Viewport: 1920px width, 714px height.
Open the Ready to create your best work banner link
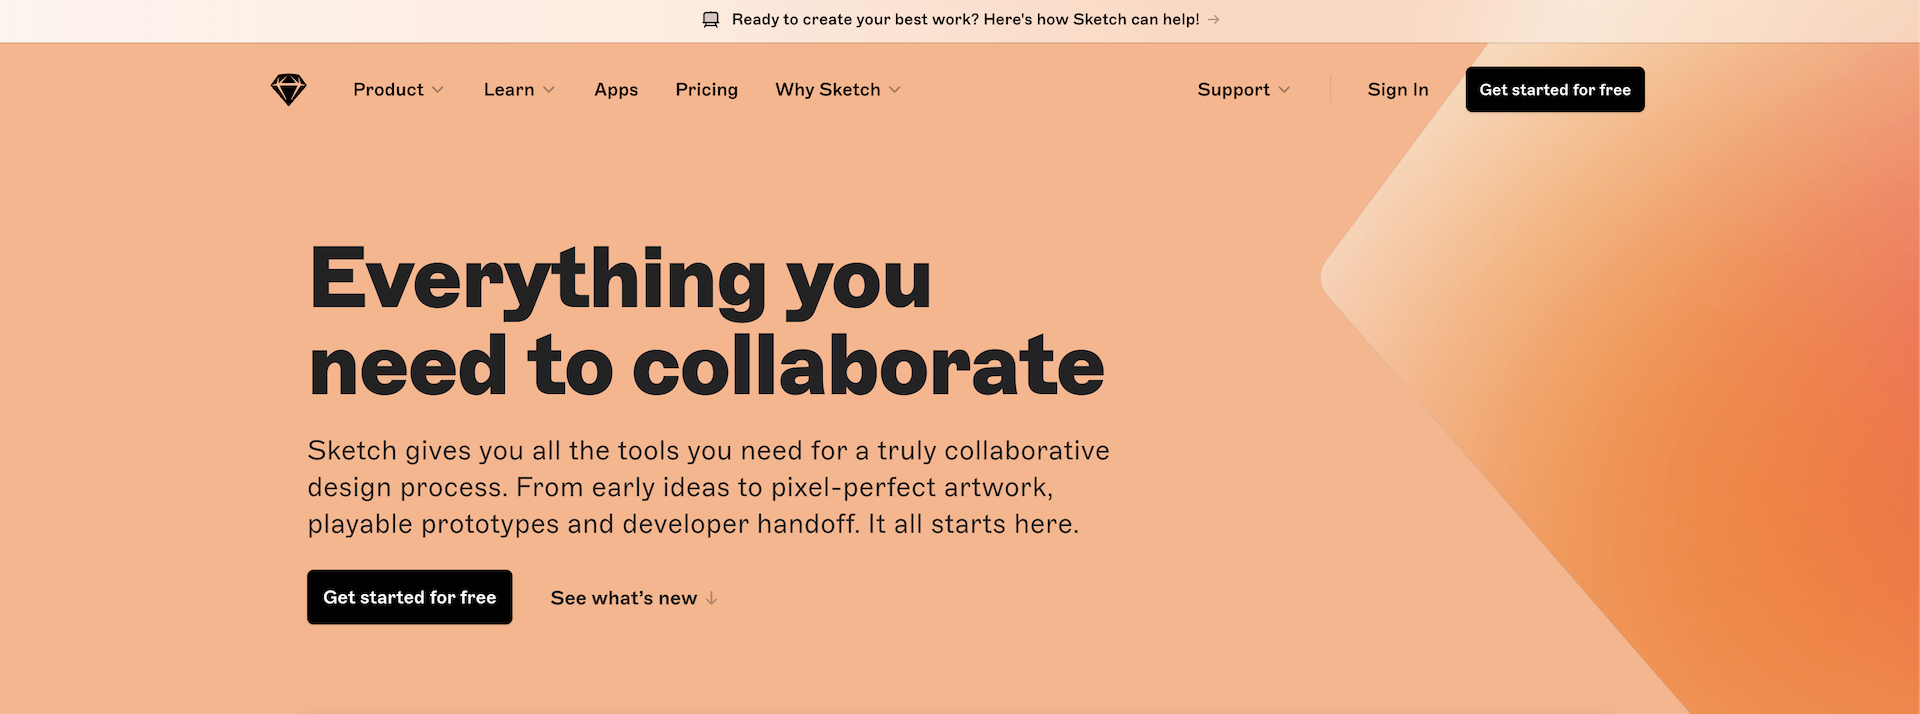pyautogui.click(x=966, y=20)
